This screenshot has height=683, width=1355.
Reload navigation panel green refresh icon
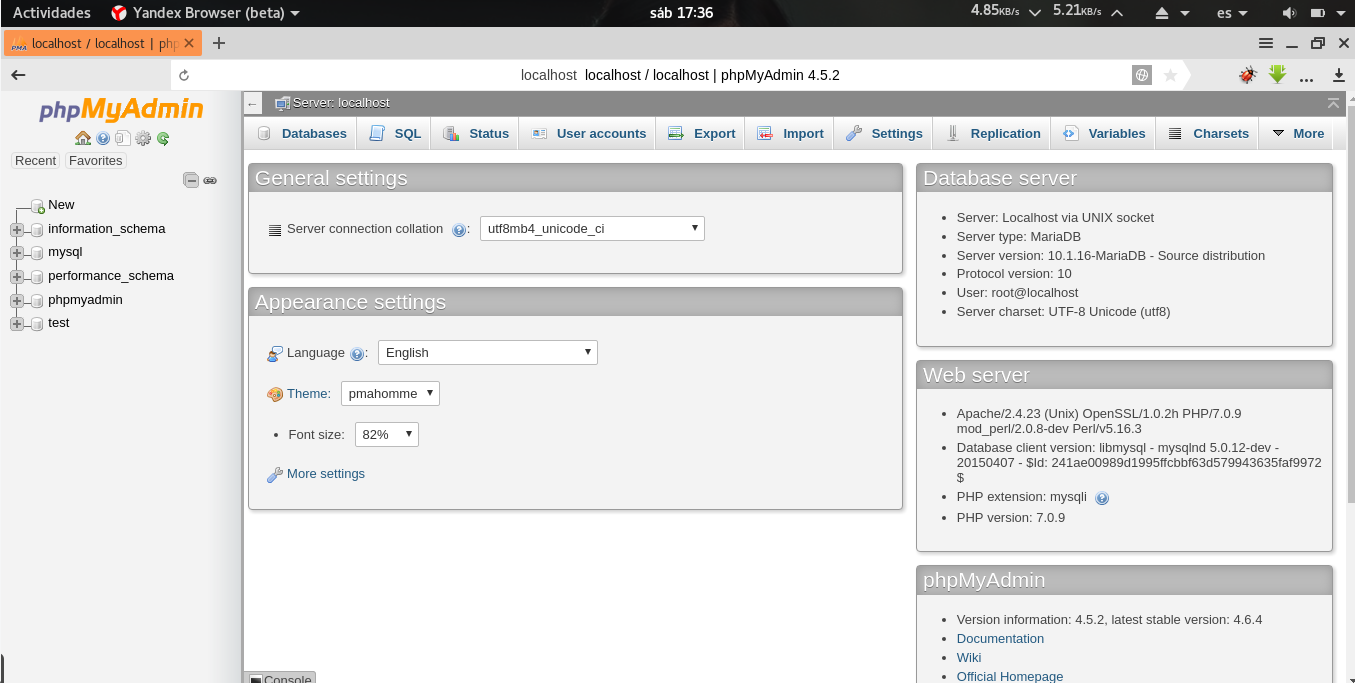pos(163,138)
